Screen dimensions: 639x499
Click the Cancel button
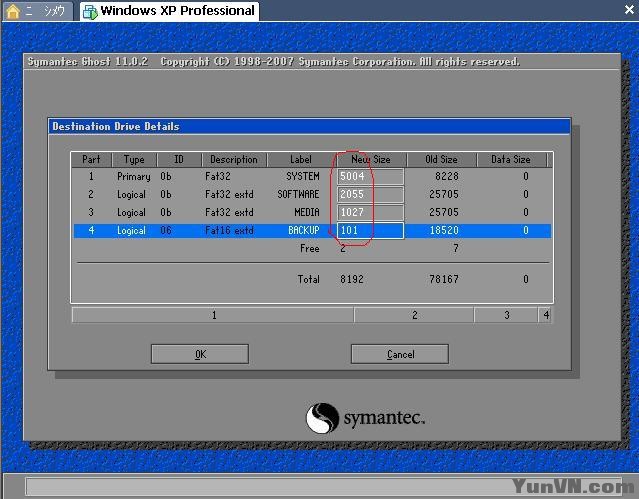coord(400,354)
